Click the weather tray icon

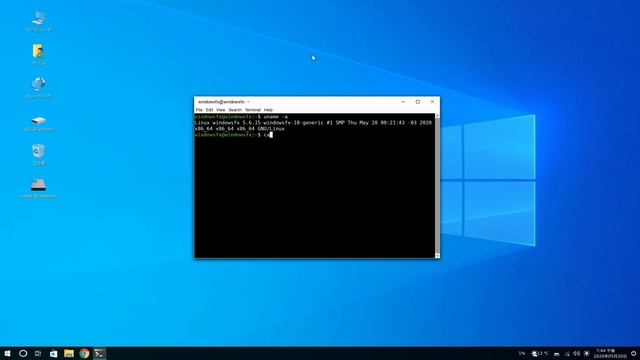tap(540, 353)
